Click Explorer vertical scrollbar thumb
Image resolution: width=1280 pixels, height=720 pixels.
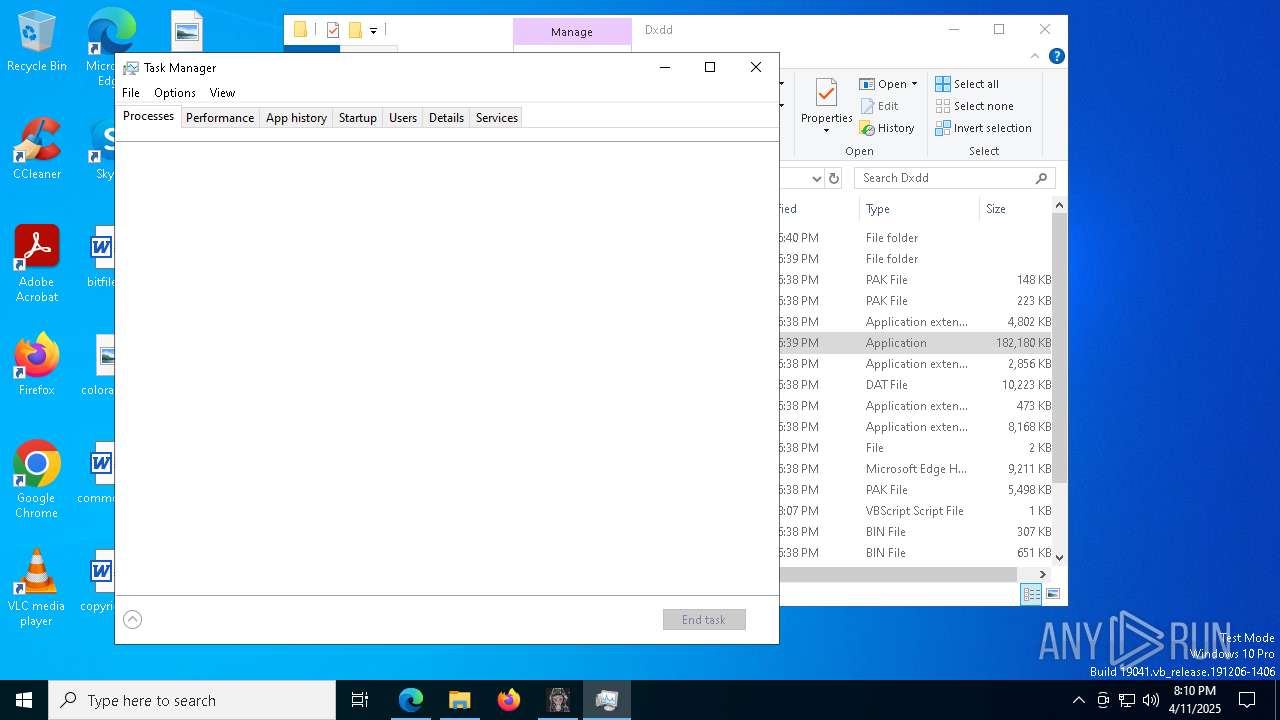1059,347
